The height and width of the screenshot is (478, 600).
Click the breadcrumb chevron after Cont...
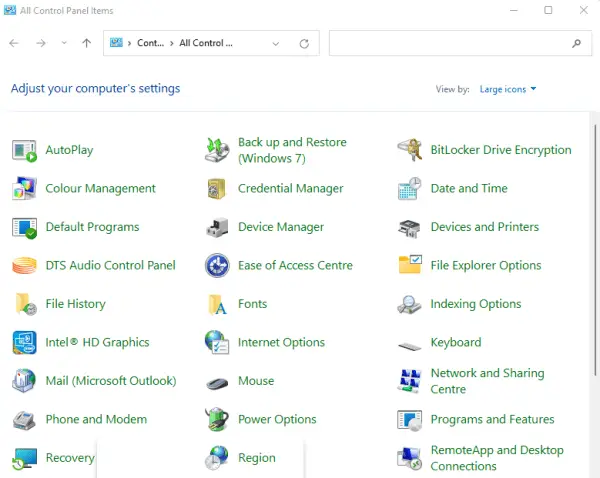171,43
